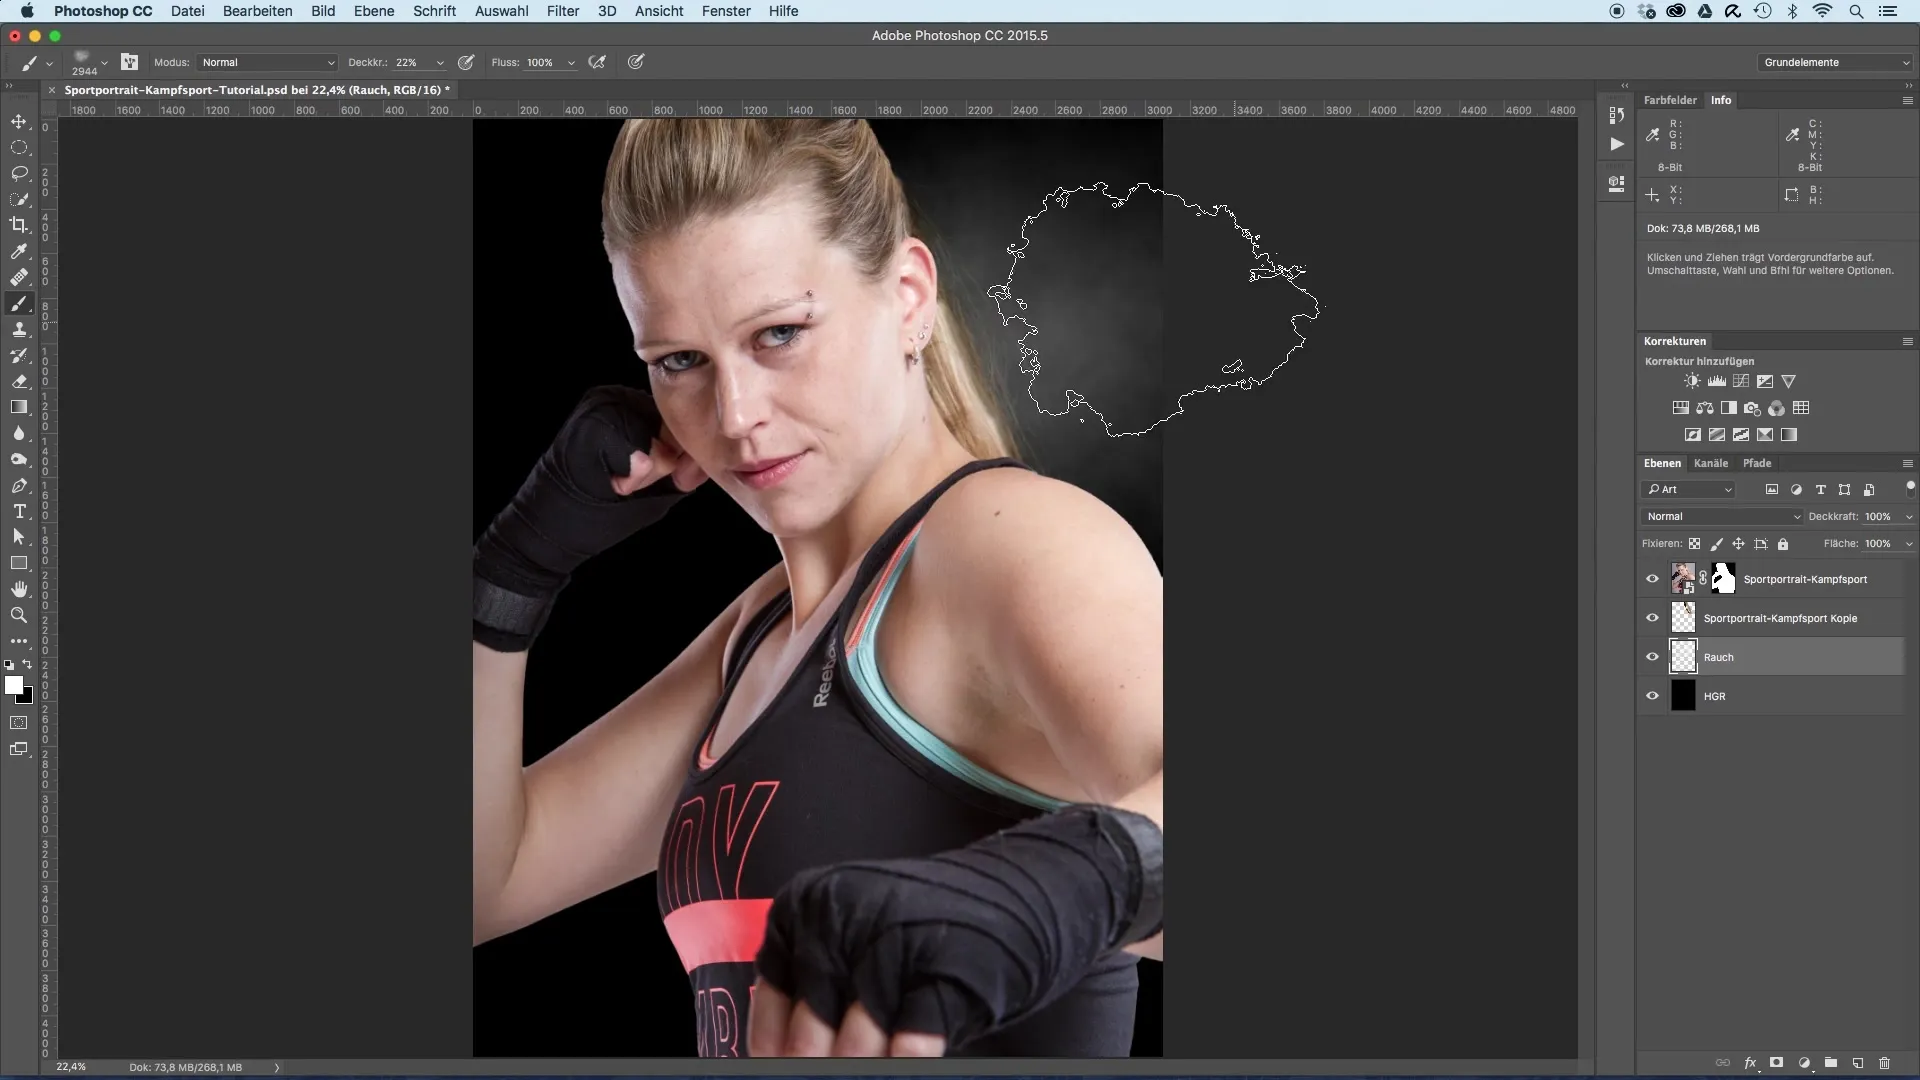Open the brush Modus dropdown
The image size is (1920, 1080).
(x=267, y=62)
